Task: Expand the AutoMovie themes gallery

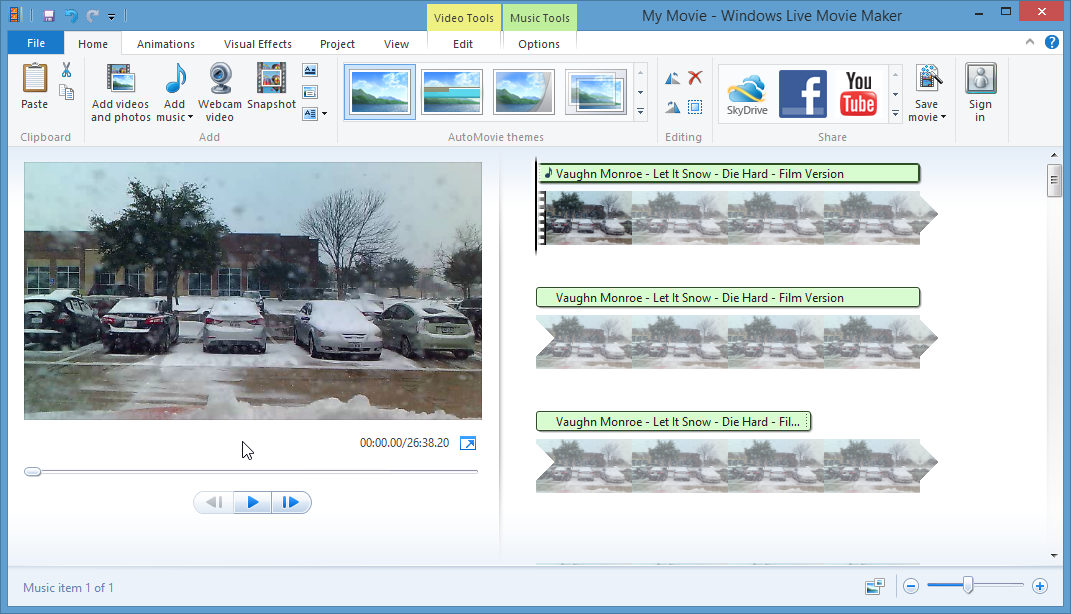Action: click(x=641, y=112)
